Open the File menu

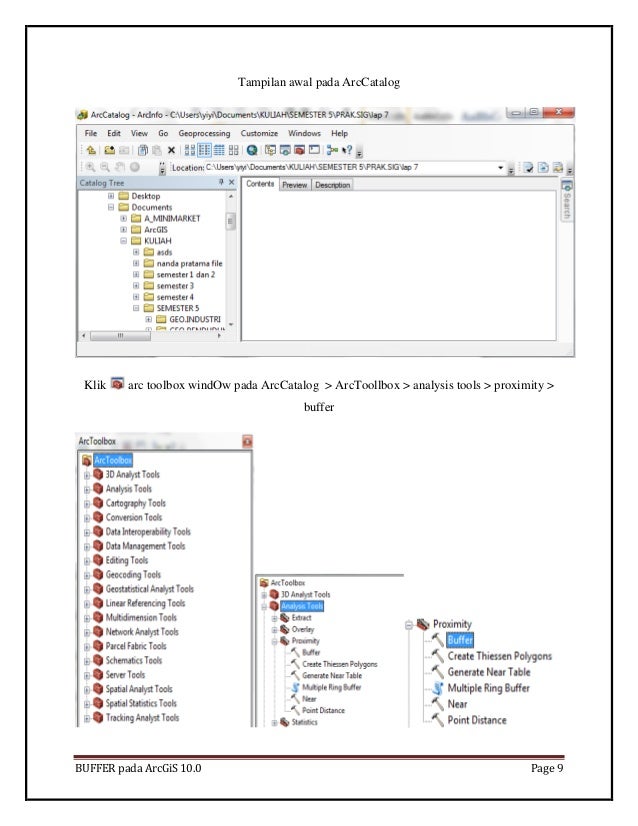(91, 133)
